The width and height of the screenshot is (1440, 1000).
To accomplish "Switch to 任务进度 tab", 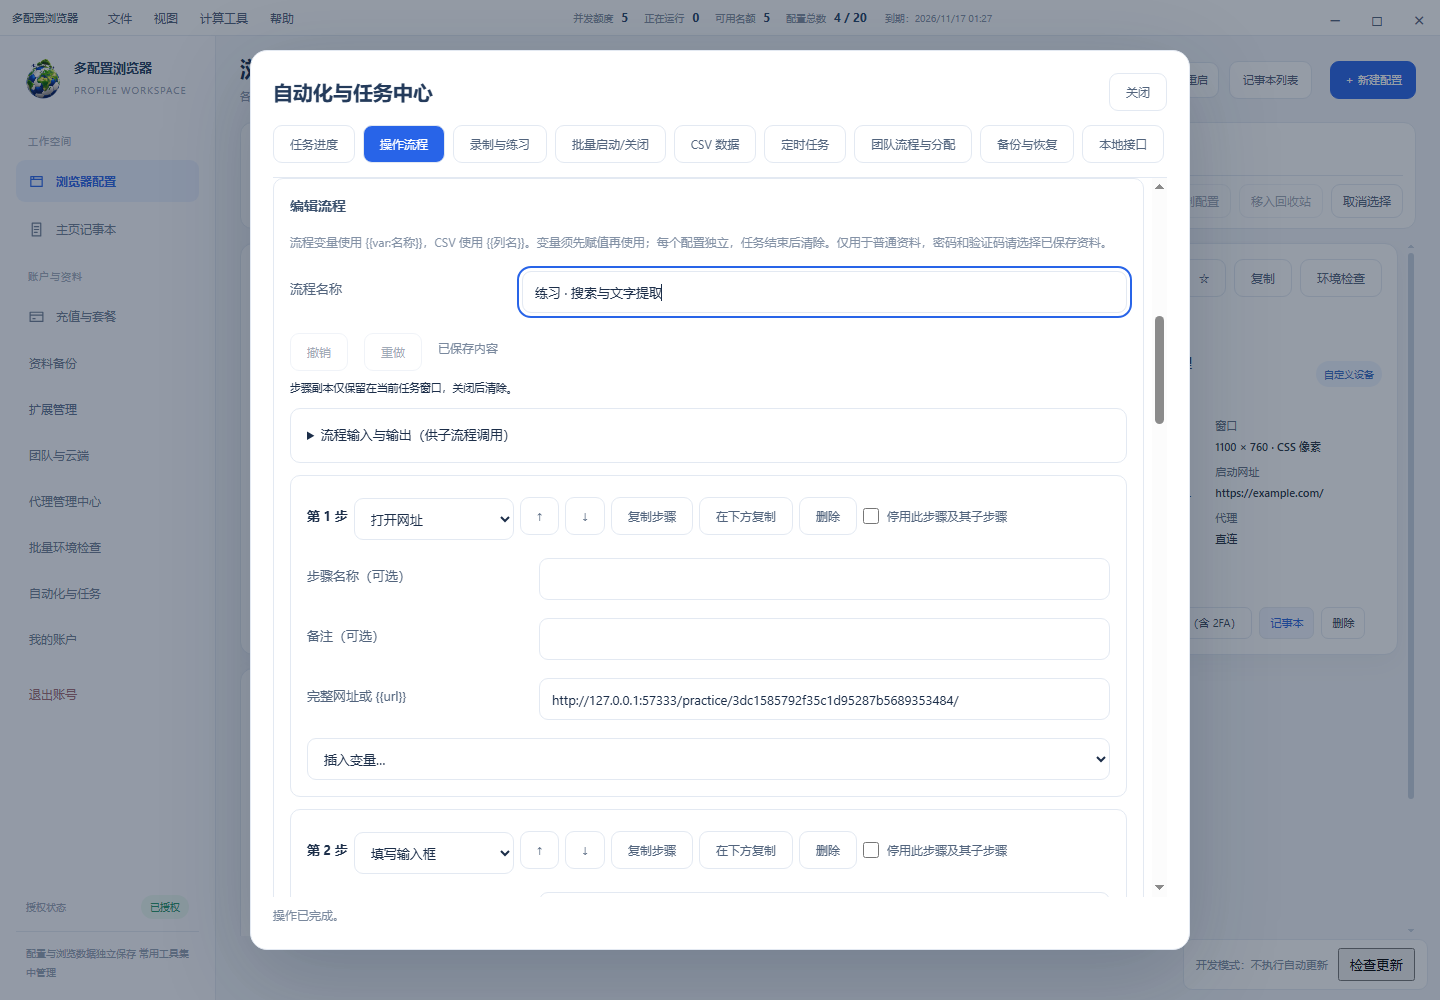I will 314,144.
